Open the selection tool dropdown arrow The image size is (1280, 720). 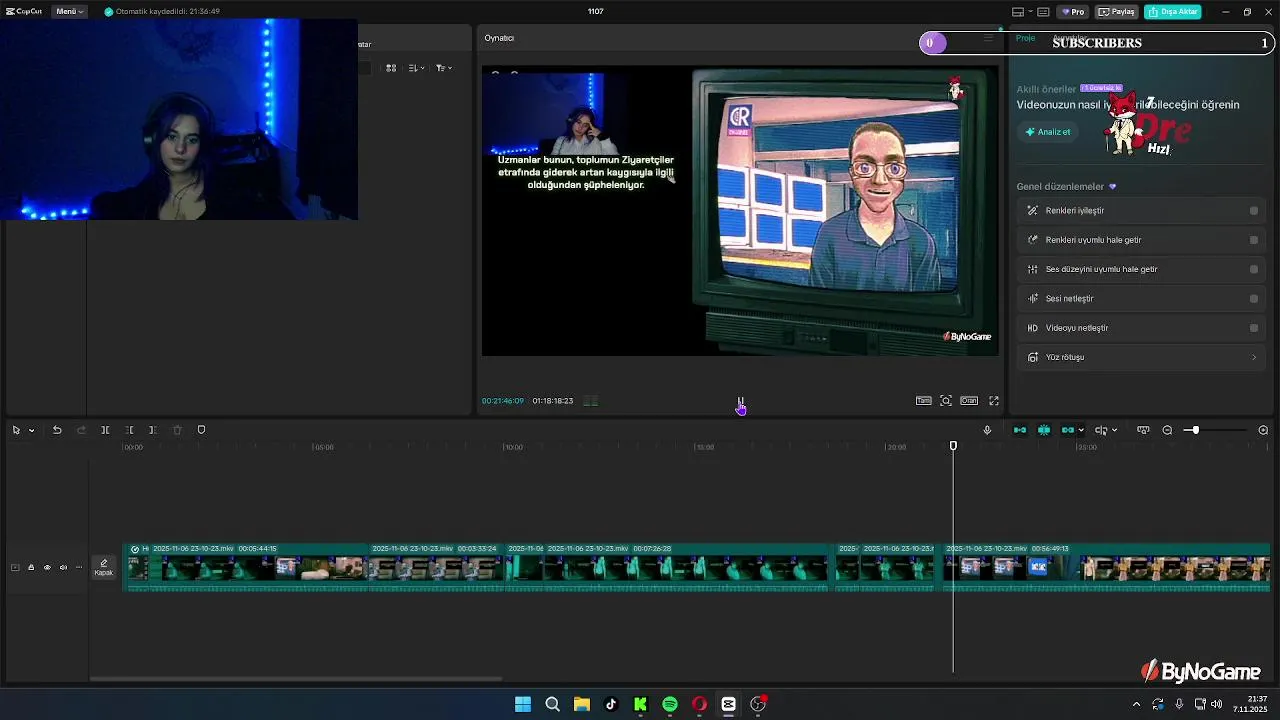pos(31,431)
